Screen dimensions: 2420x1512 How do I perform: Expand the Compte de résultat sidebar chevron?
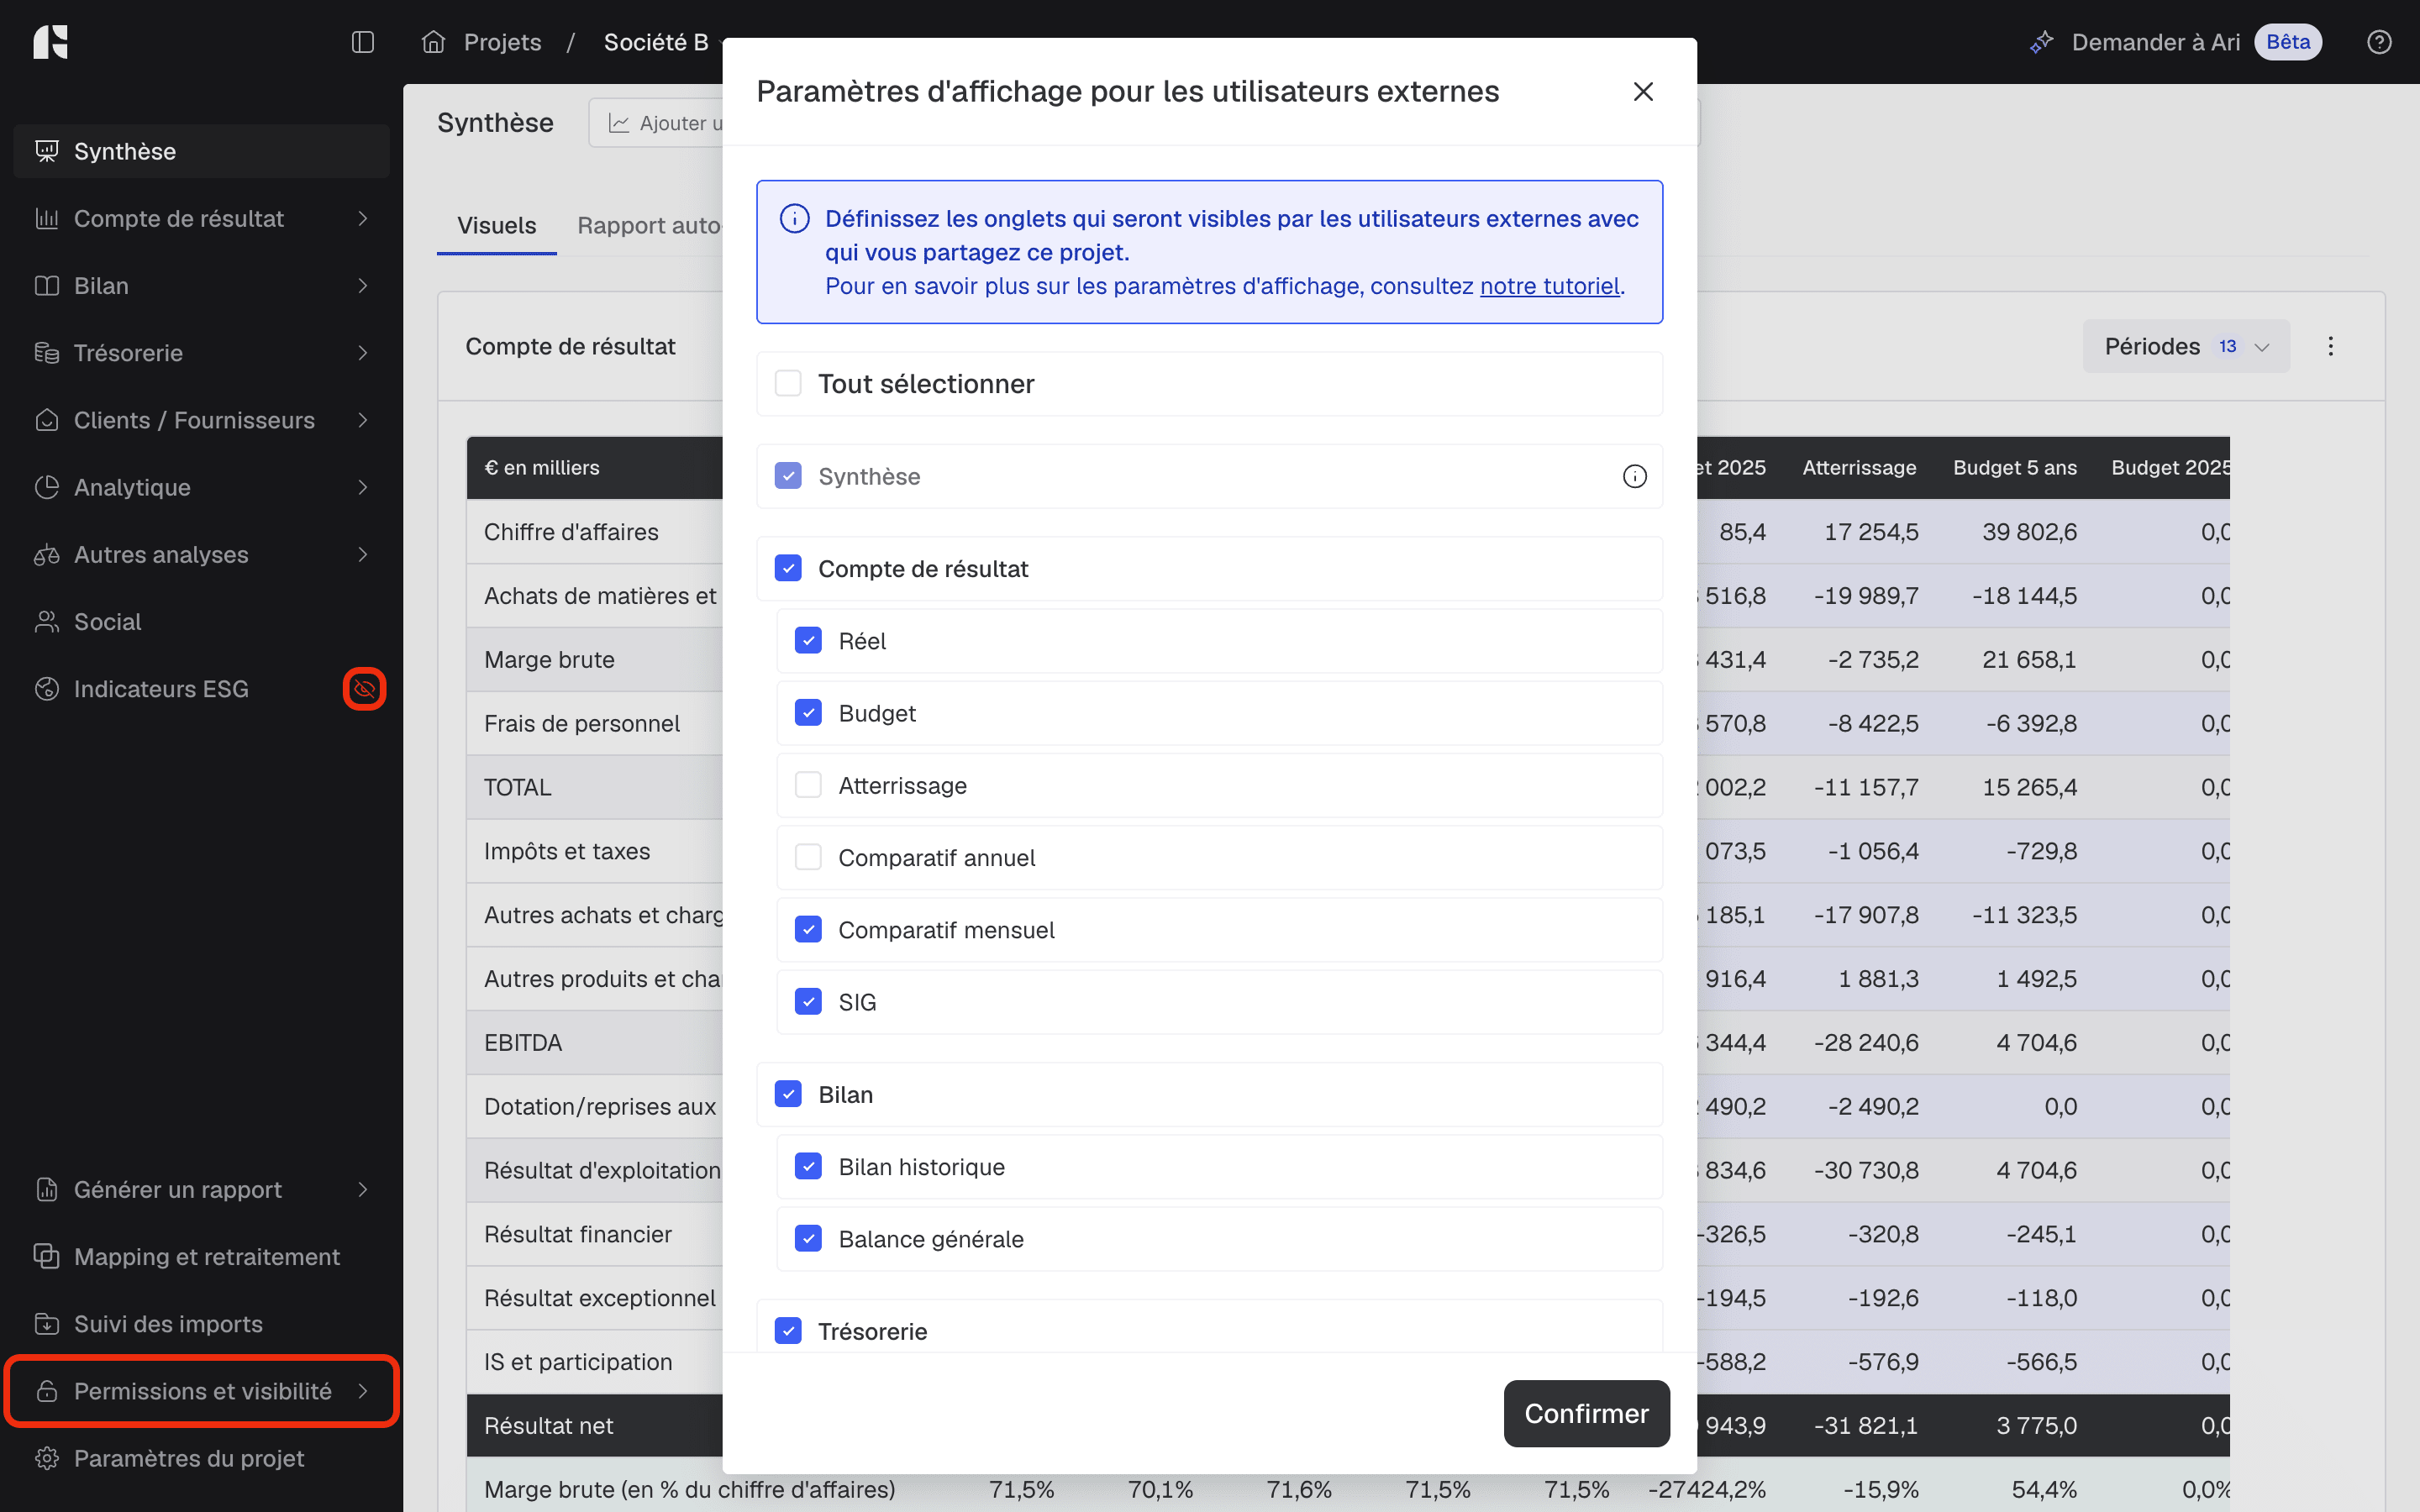(363, 218)
